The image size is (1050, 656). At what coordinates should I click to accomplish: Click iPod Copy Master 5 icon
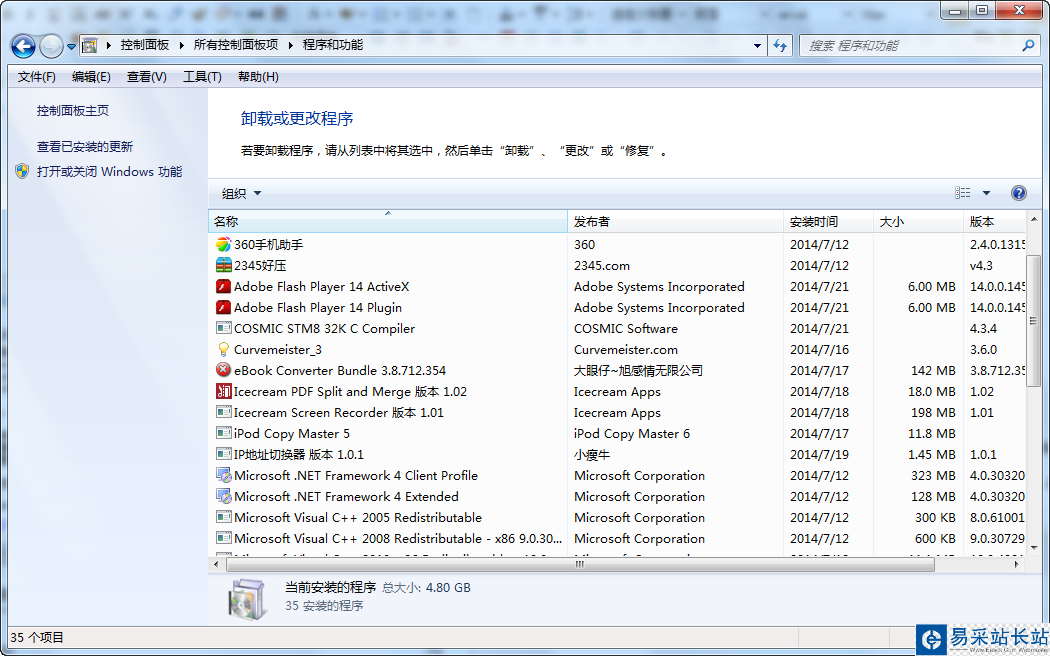tap(224, 433)
